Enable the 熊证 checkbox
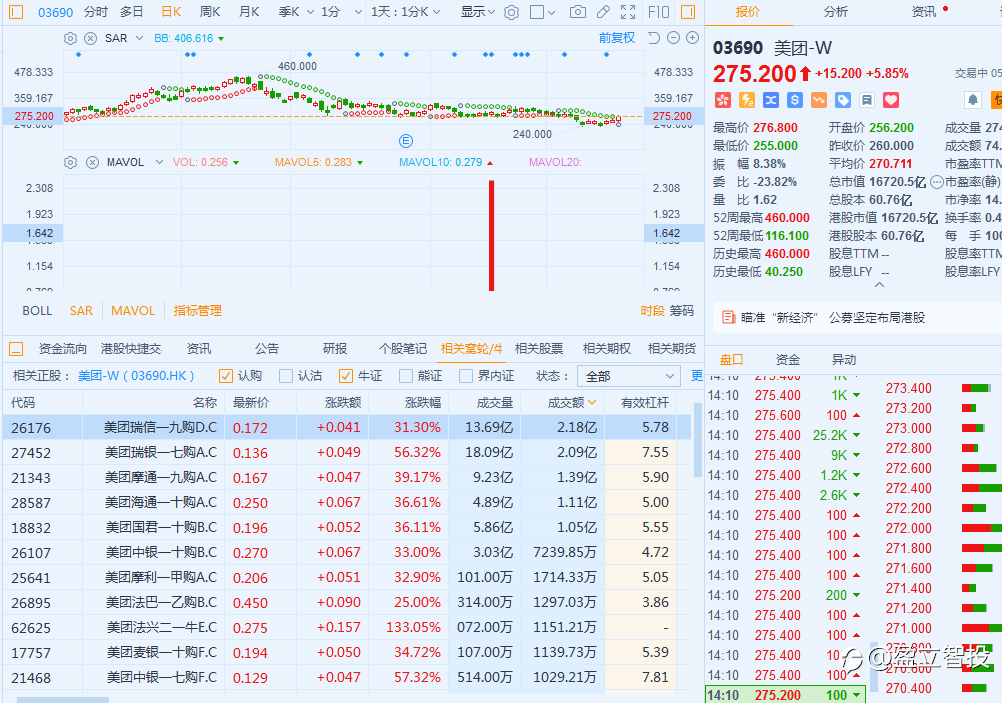This screenshot has width=1002, height=703. click(x=406, y=376)
